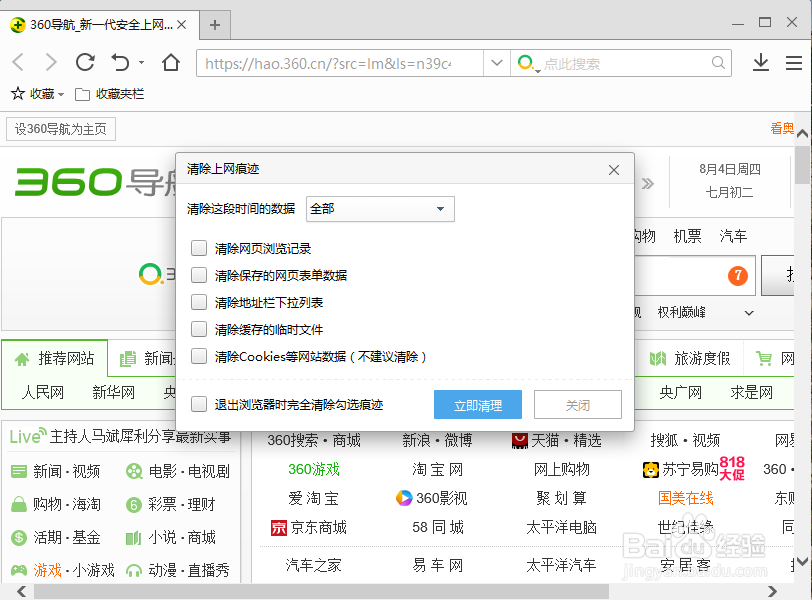The width and height of the screenshot is (812, 600).
Task: Open the undo button's small dropdown arrow
Action: (141, 63)
